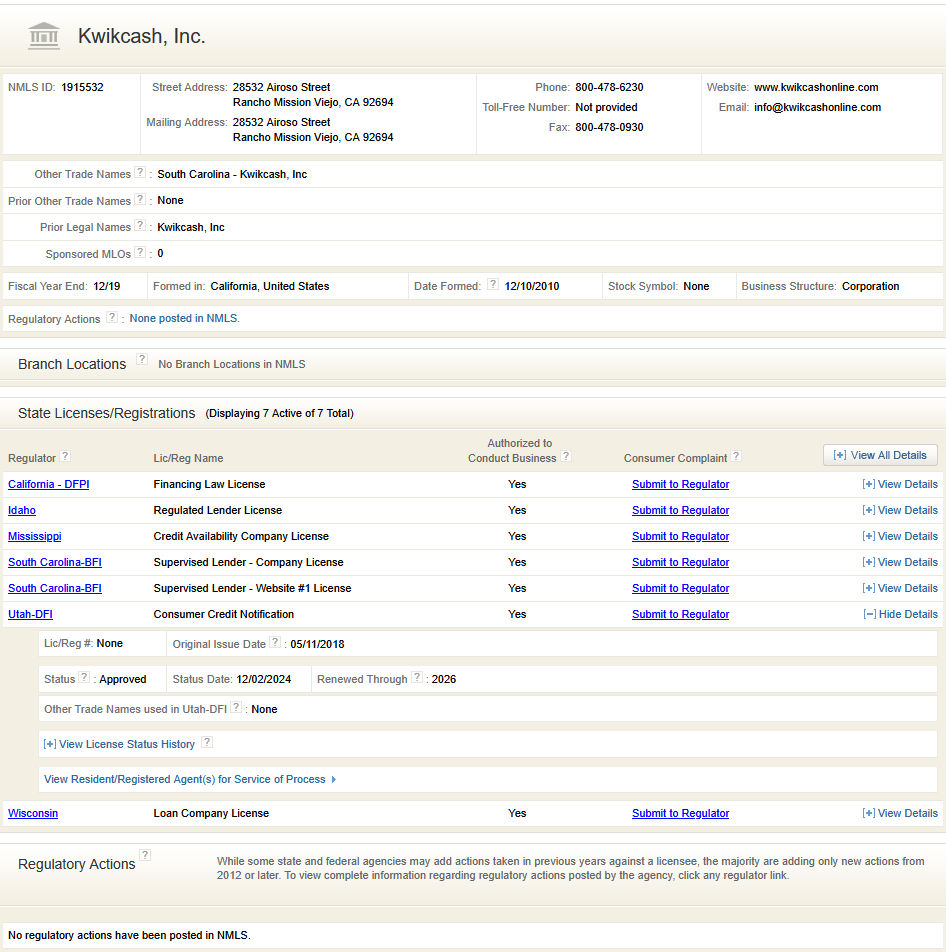Click help icon beside Consumer Complaint header
Viewport: 946px width, 952px height.
pos(736,456)
